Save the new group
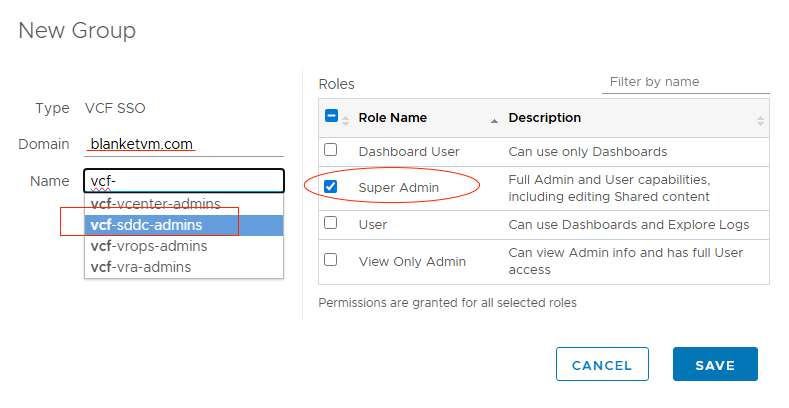Image resolution: width=789 pixels, height=408 pixels. tap(715, 365)
